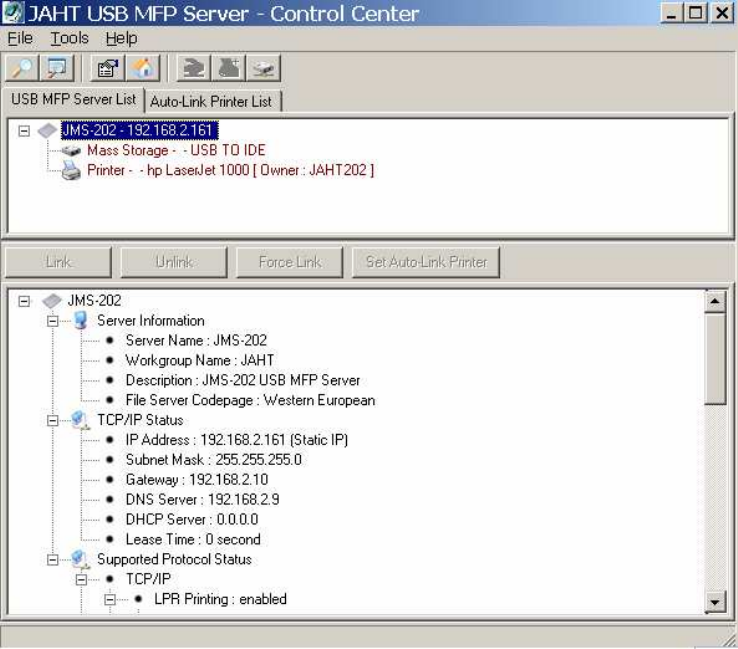
Task: Click the Mass Storage drive icon
Action: click(x=73, y=150)
